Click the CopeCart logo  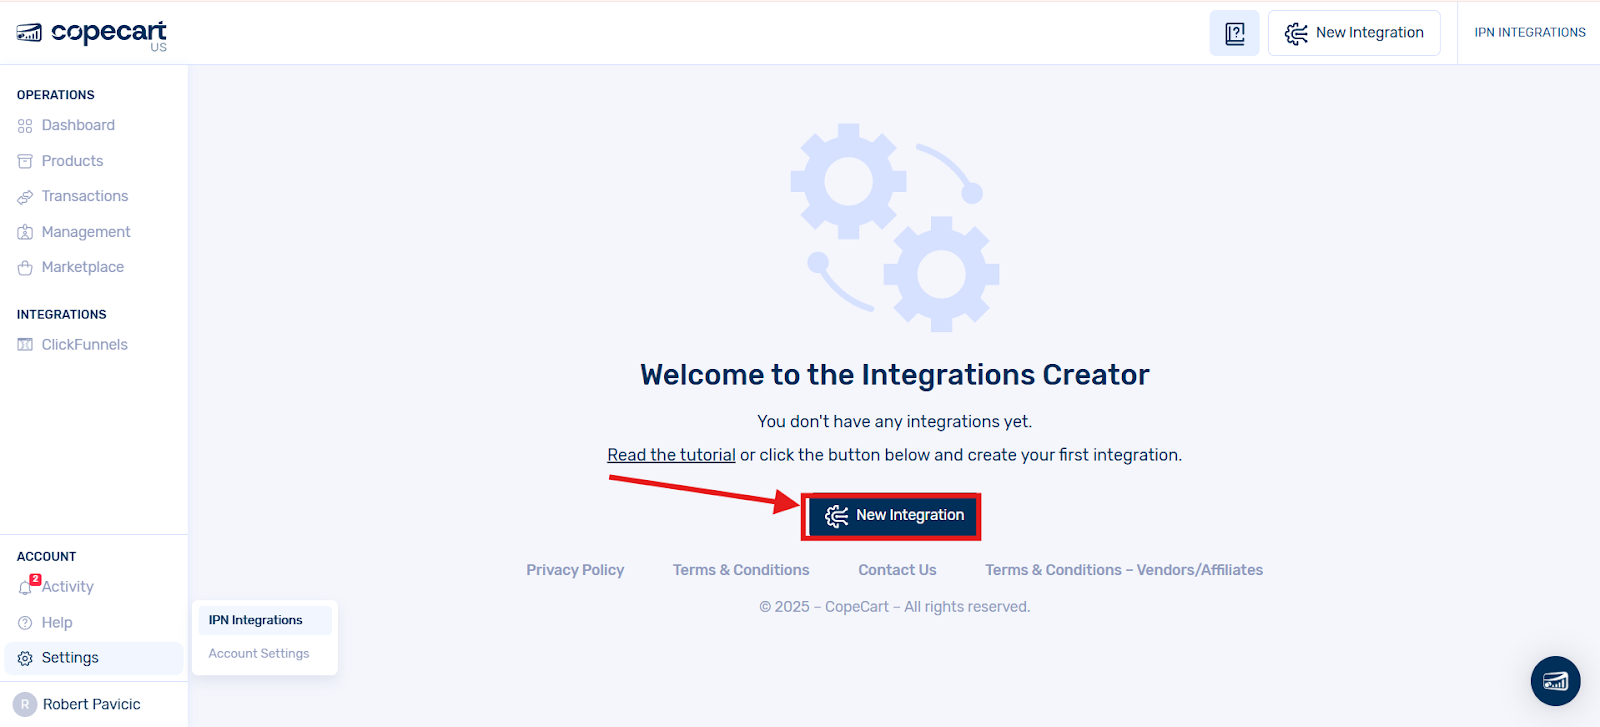[92, 34]
